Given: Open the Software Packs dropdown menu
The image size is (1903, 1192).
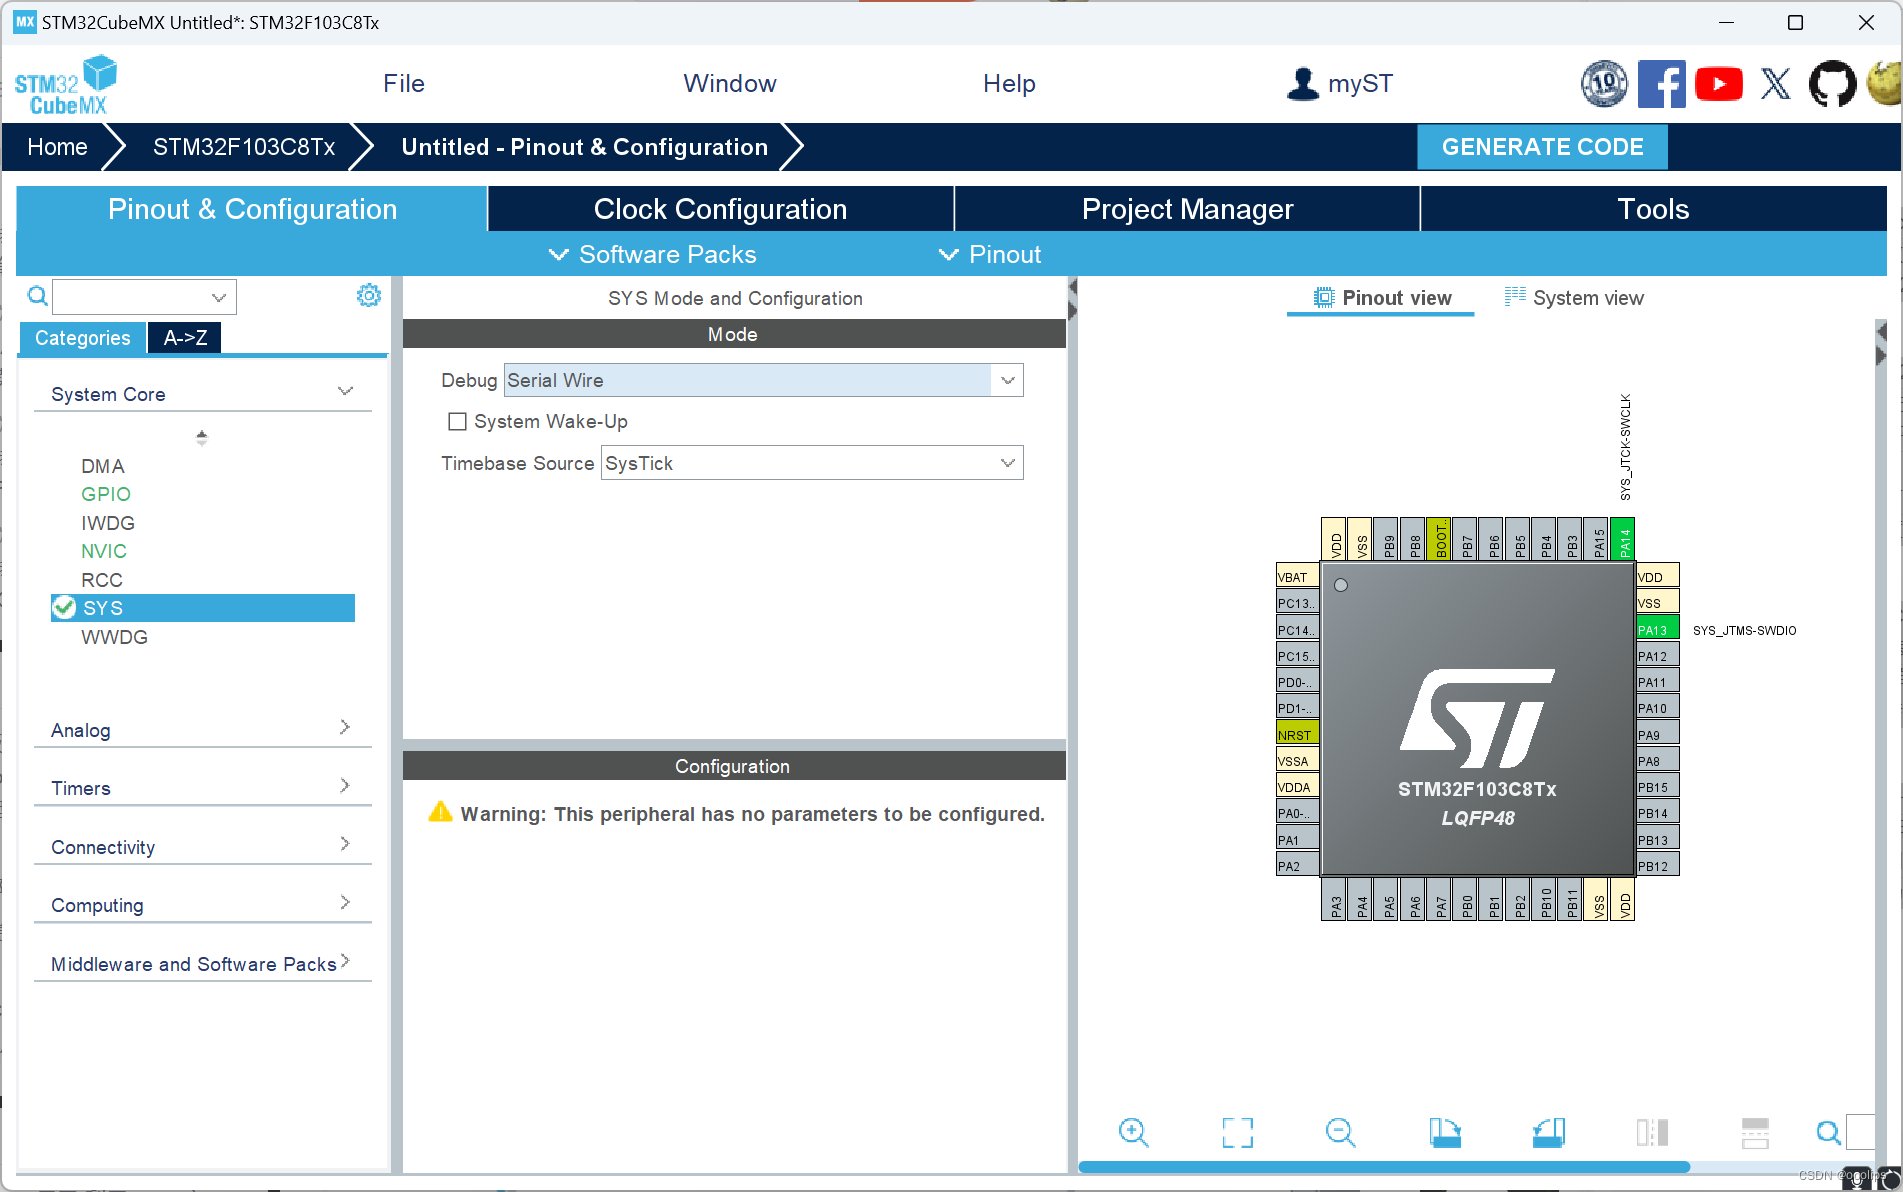Looking at the screenshot, I should pos(652,254).
